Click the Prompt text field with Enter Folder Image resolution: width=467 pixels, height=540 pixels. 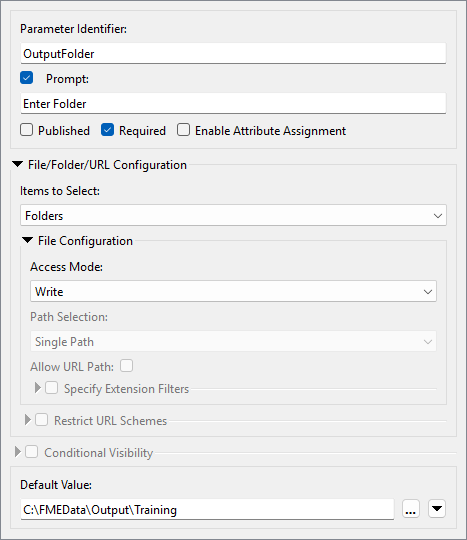(x=233, y=103)
